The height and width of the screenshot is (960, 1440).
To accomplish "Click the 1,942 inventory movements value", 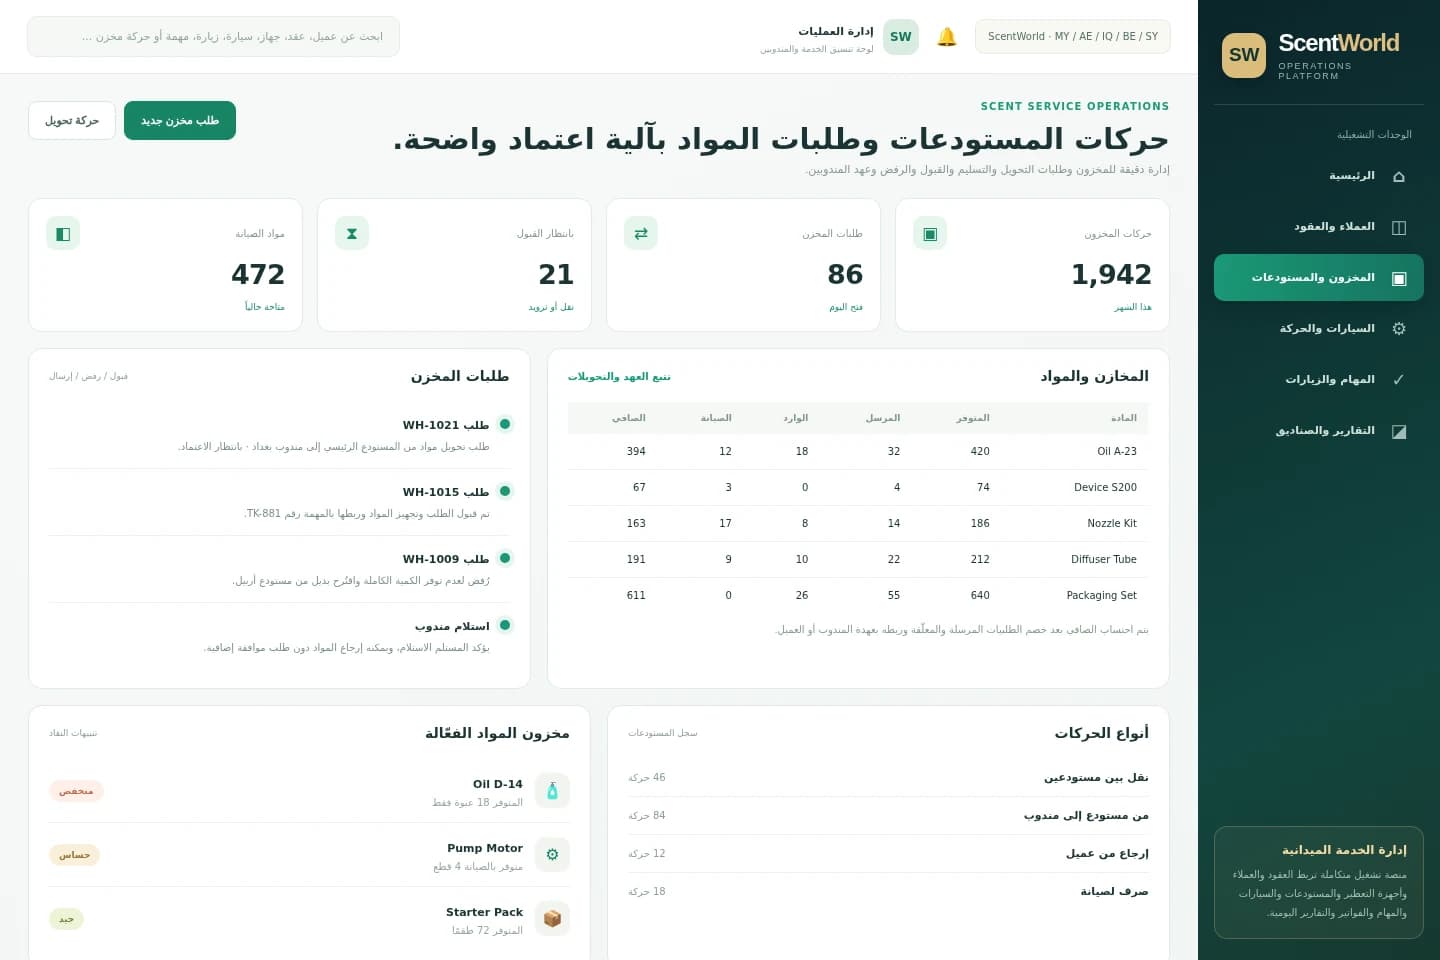I will click(1111, 274).
